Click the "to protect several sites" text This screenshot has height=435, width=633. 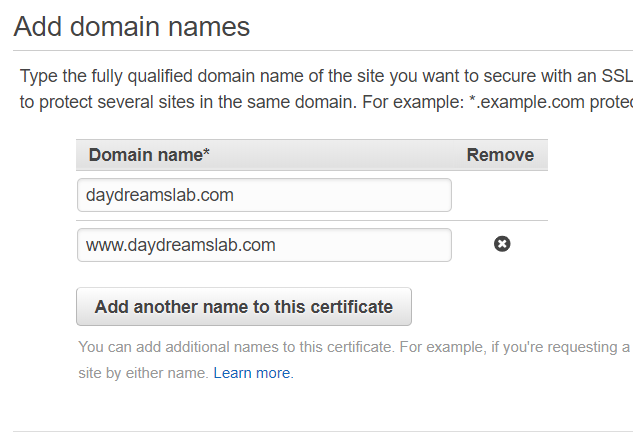[110, 102]
